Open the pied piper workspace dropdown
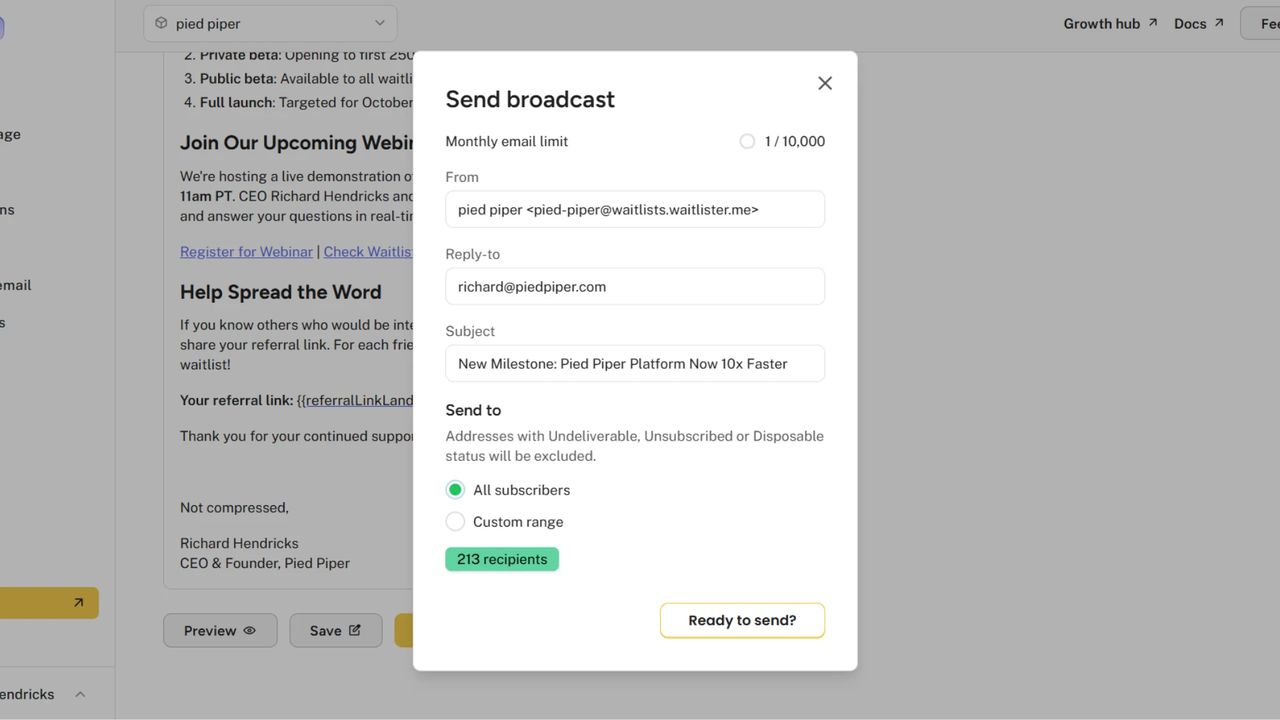This screenshot has width=1280, height=720. pos(270,22)
